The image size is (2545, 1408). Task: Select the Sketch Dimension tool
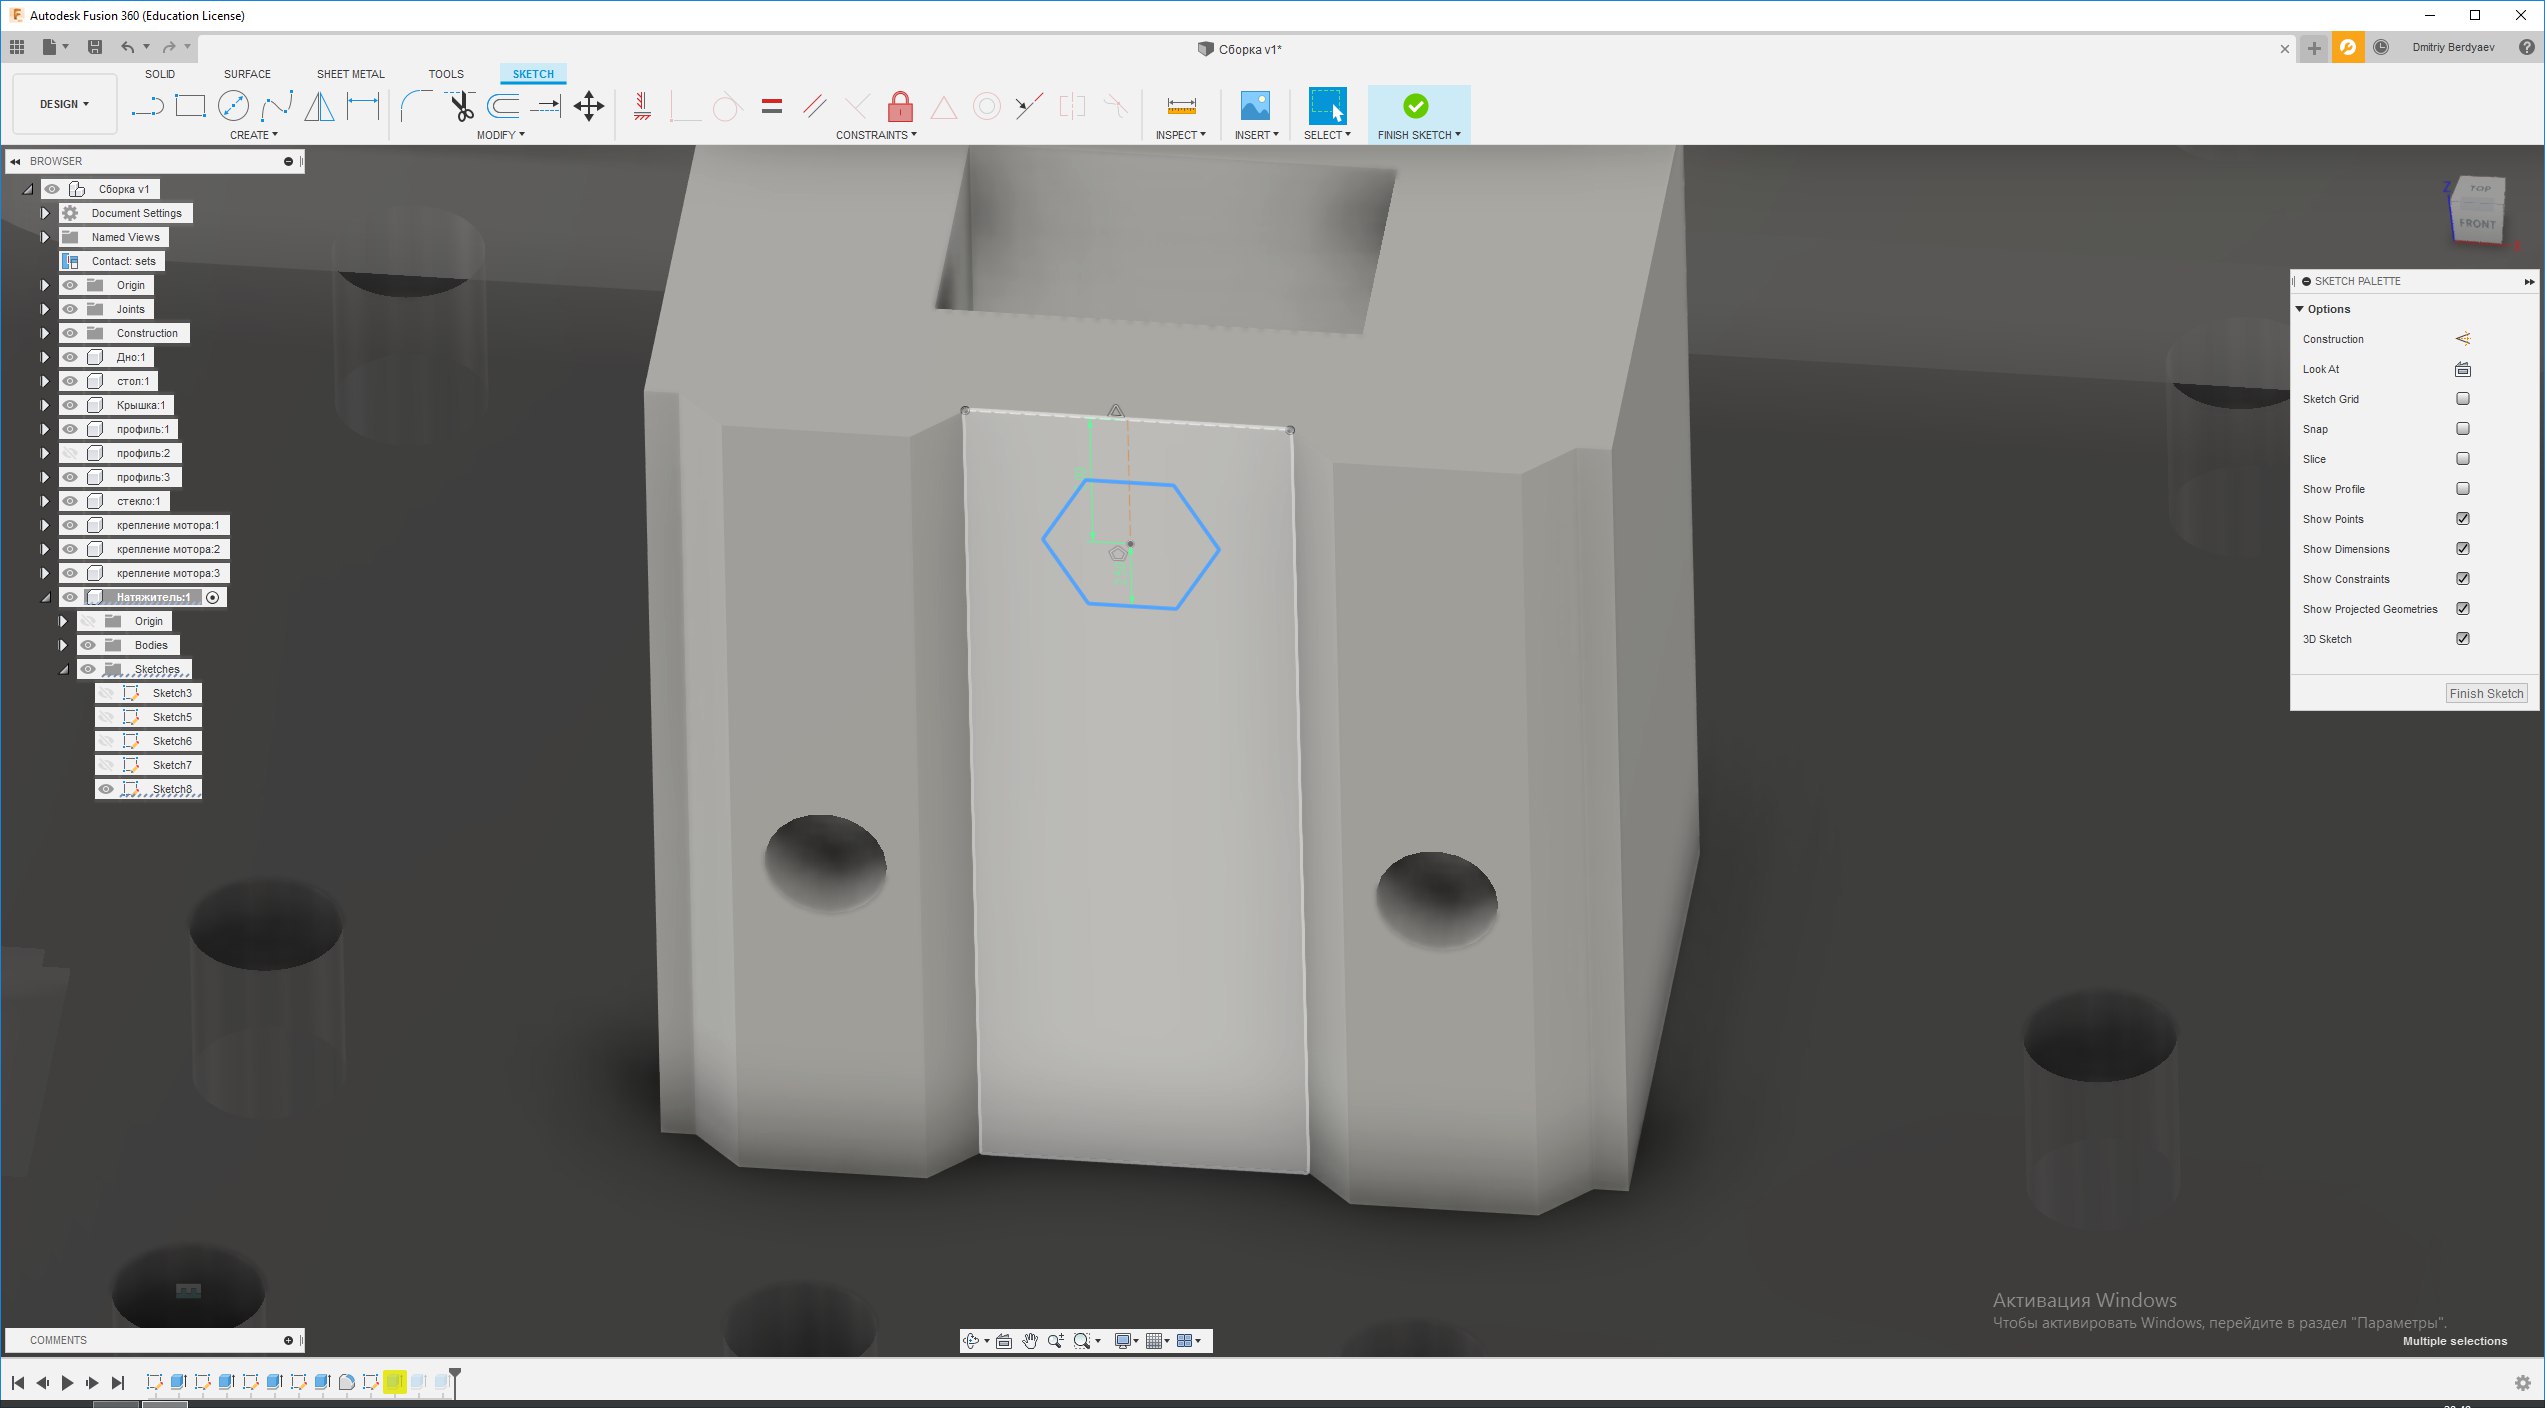coord(363,105)
